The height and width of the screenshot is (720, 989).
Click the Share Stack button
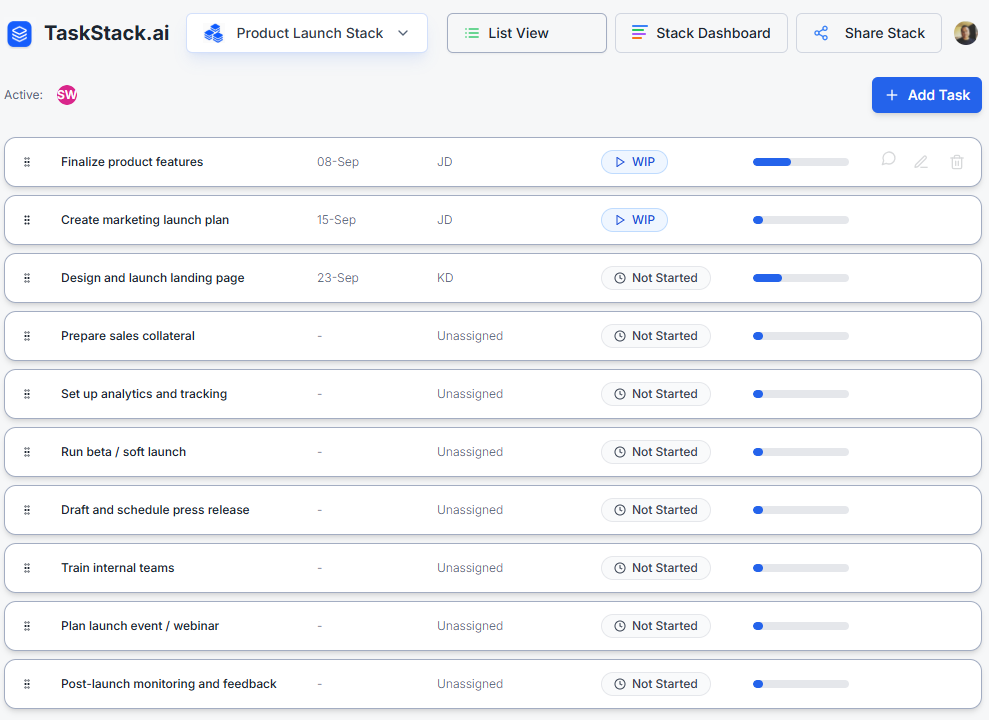coord(868,33)
